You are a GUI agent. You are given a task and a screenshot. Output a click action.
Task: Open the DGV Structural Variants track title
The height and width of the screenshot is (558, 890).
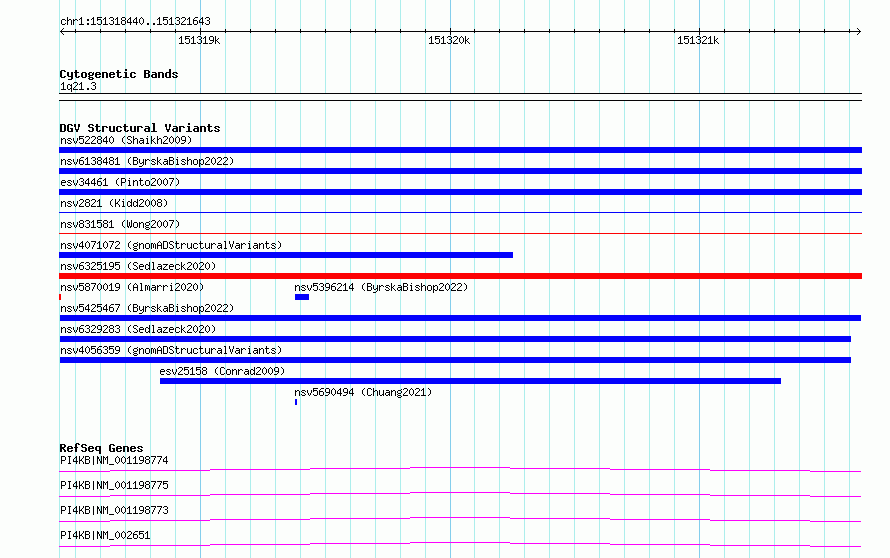[140, 128]
